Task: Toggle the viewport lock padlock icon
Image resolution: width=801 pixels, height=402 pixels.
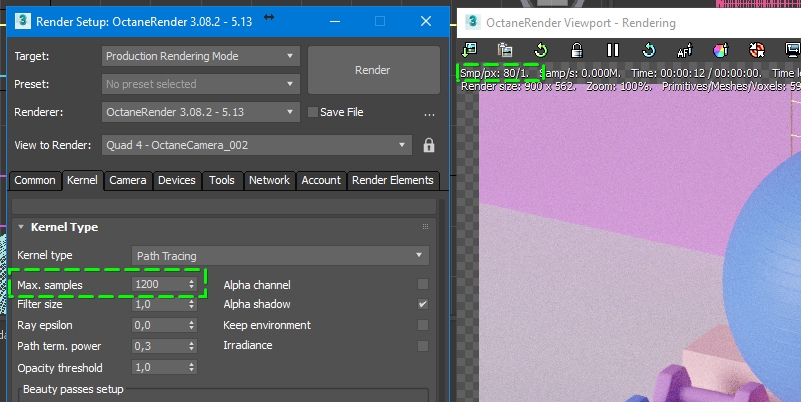Action: click(577, 50)
